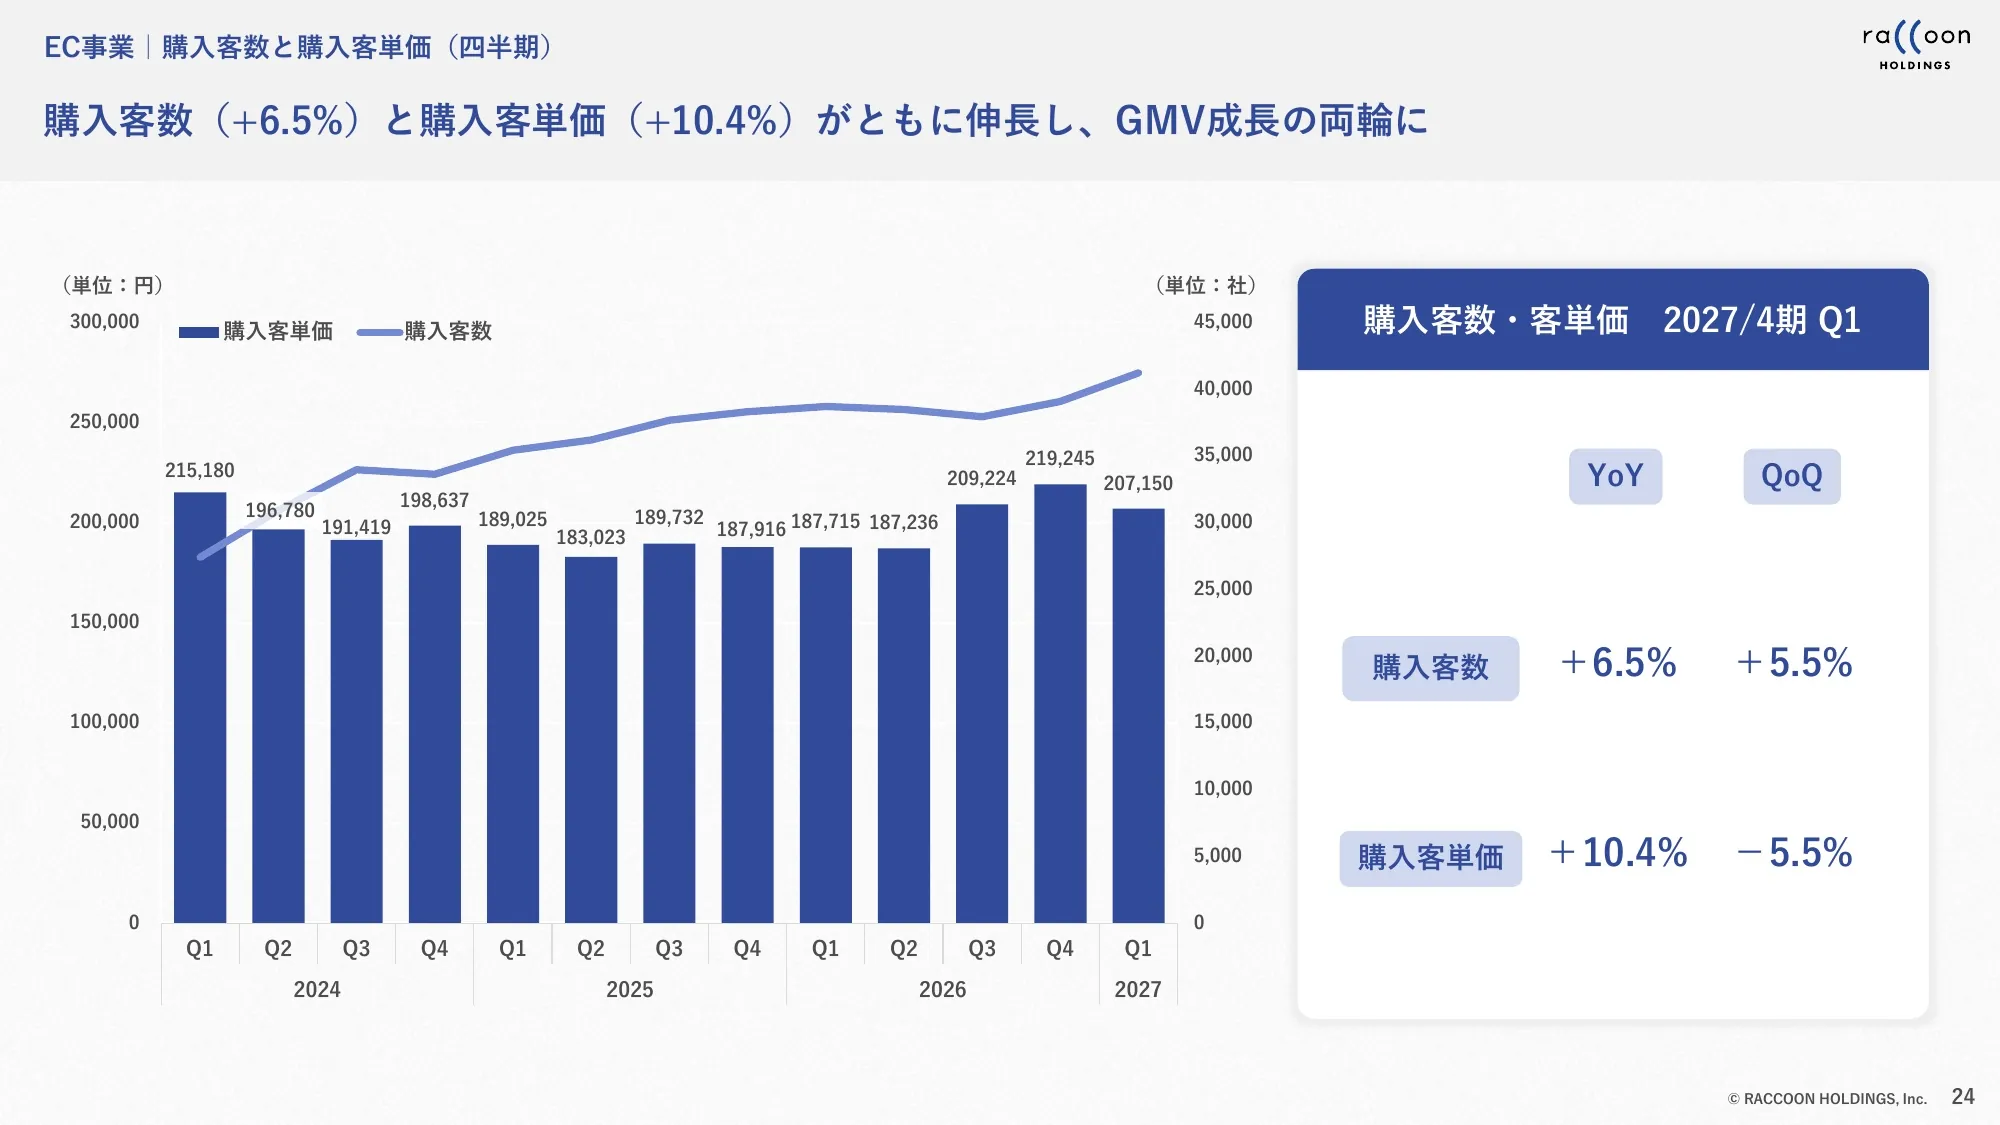Viewport: 2000px width, 1125px height.
Task: Click the 購入客単価 row label in panel
Action: point(1430,858)
